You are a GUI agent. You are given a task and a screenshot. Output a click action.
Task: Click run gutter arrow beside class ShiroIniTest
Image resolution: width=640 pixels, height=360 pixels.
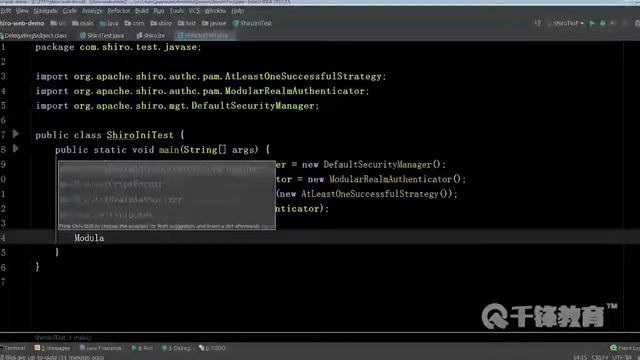point(16,133)
